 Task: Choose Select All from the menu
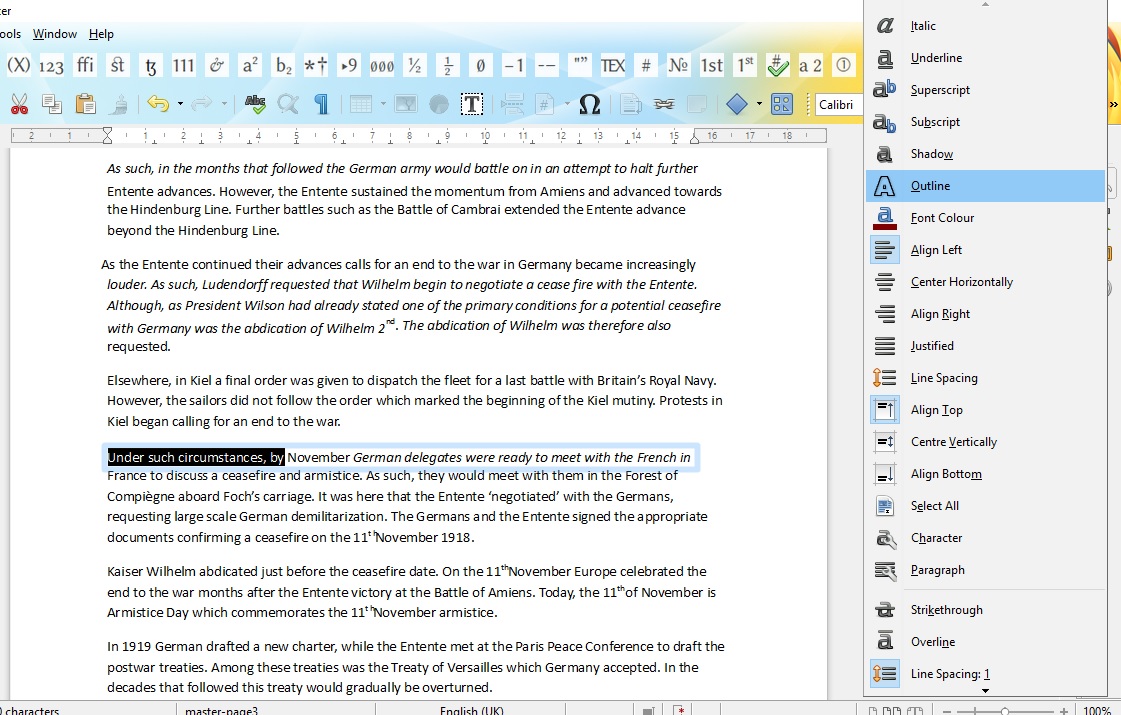(937, 505)
